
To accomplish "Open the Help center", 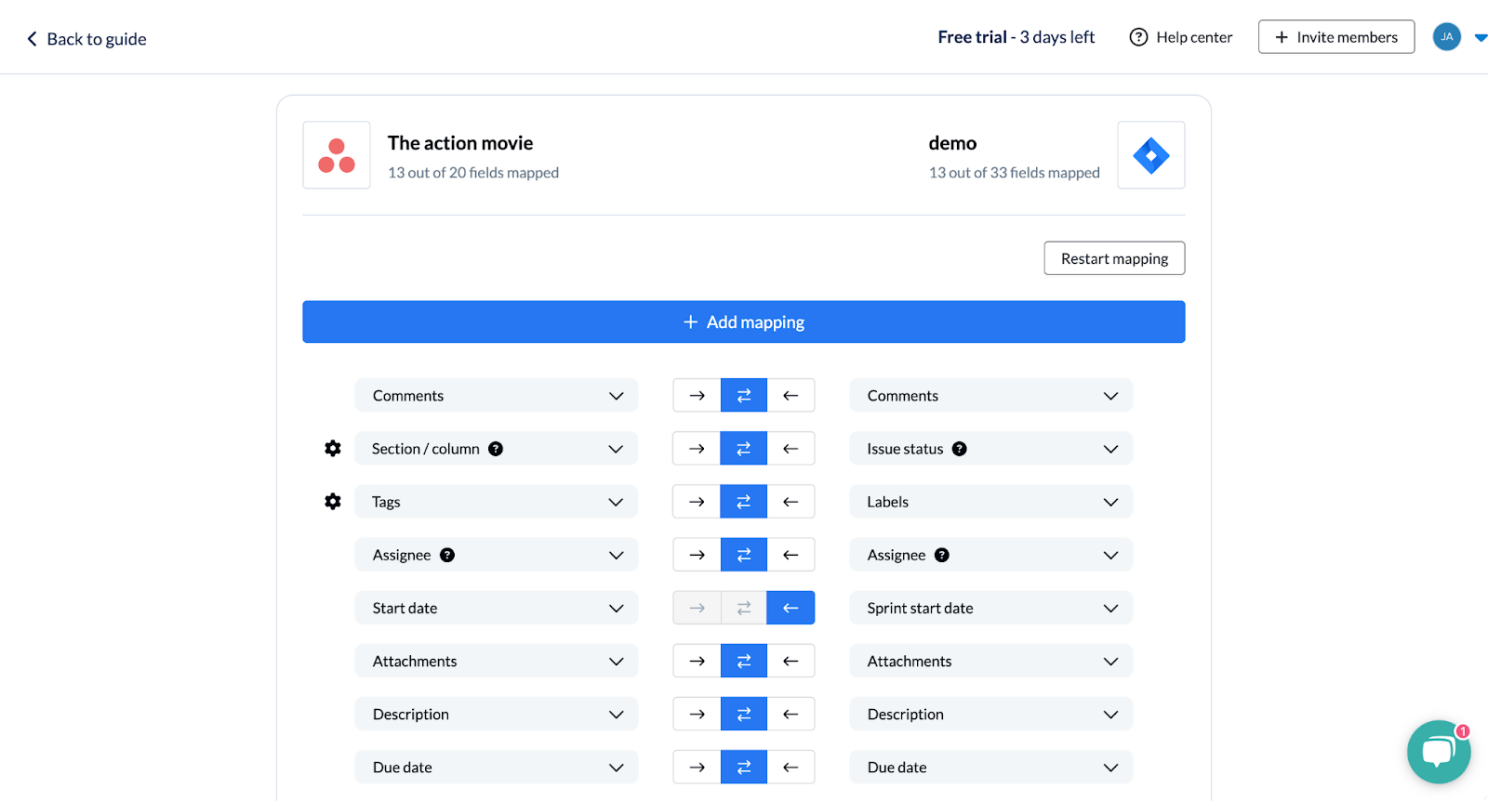I will pyautogui.click(x=1181, y=37).
